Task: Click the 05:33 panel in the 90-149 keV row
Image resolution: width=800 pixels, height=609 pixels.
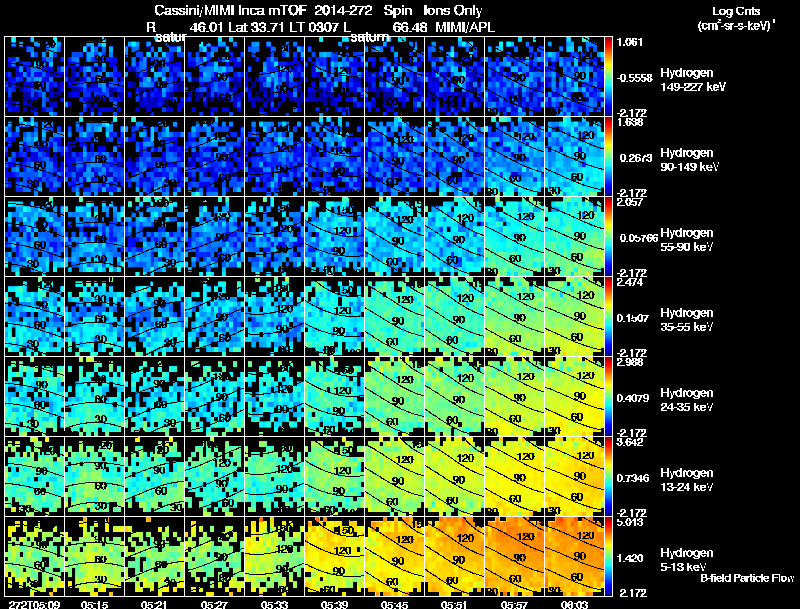Action: [x=274, y=157]
